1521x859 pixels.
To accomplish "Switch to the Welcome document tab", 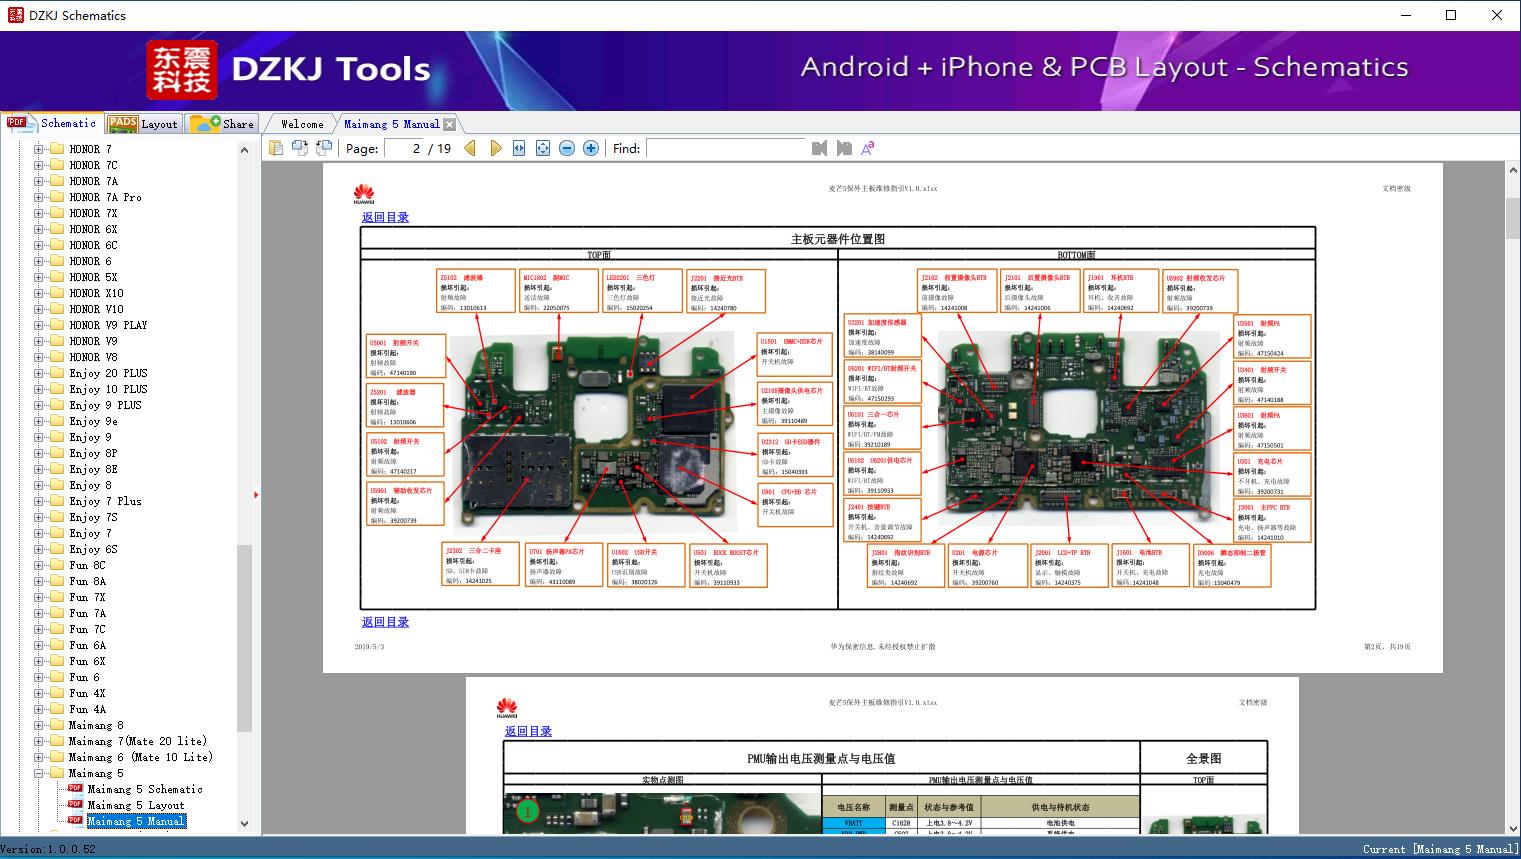I will pyautogui.click(x=302, y=124).
